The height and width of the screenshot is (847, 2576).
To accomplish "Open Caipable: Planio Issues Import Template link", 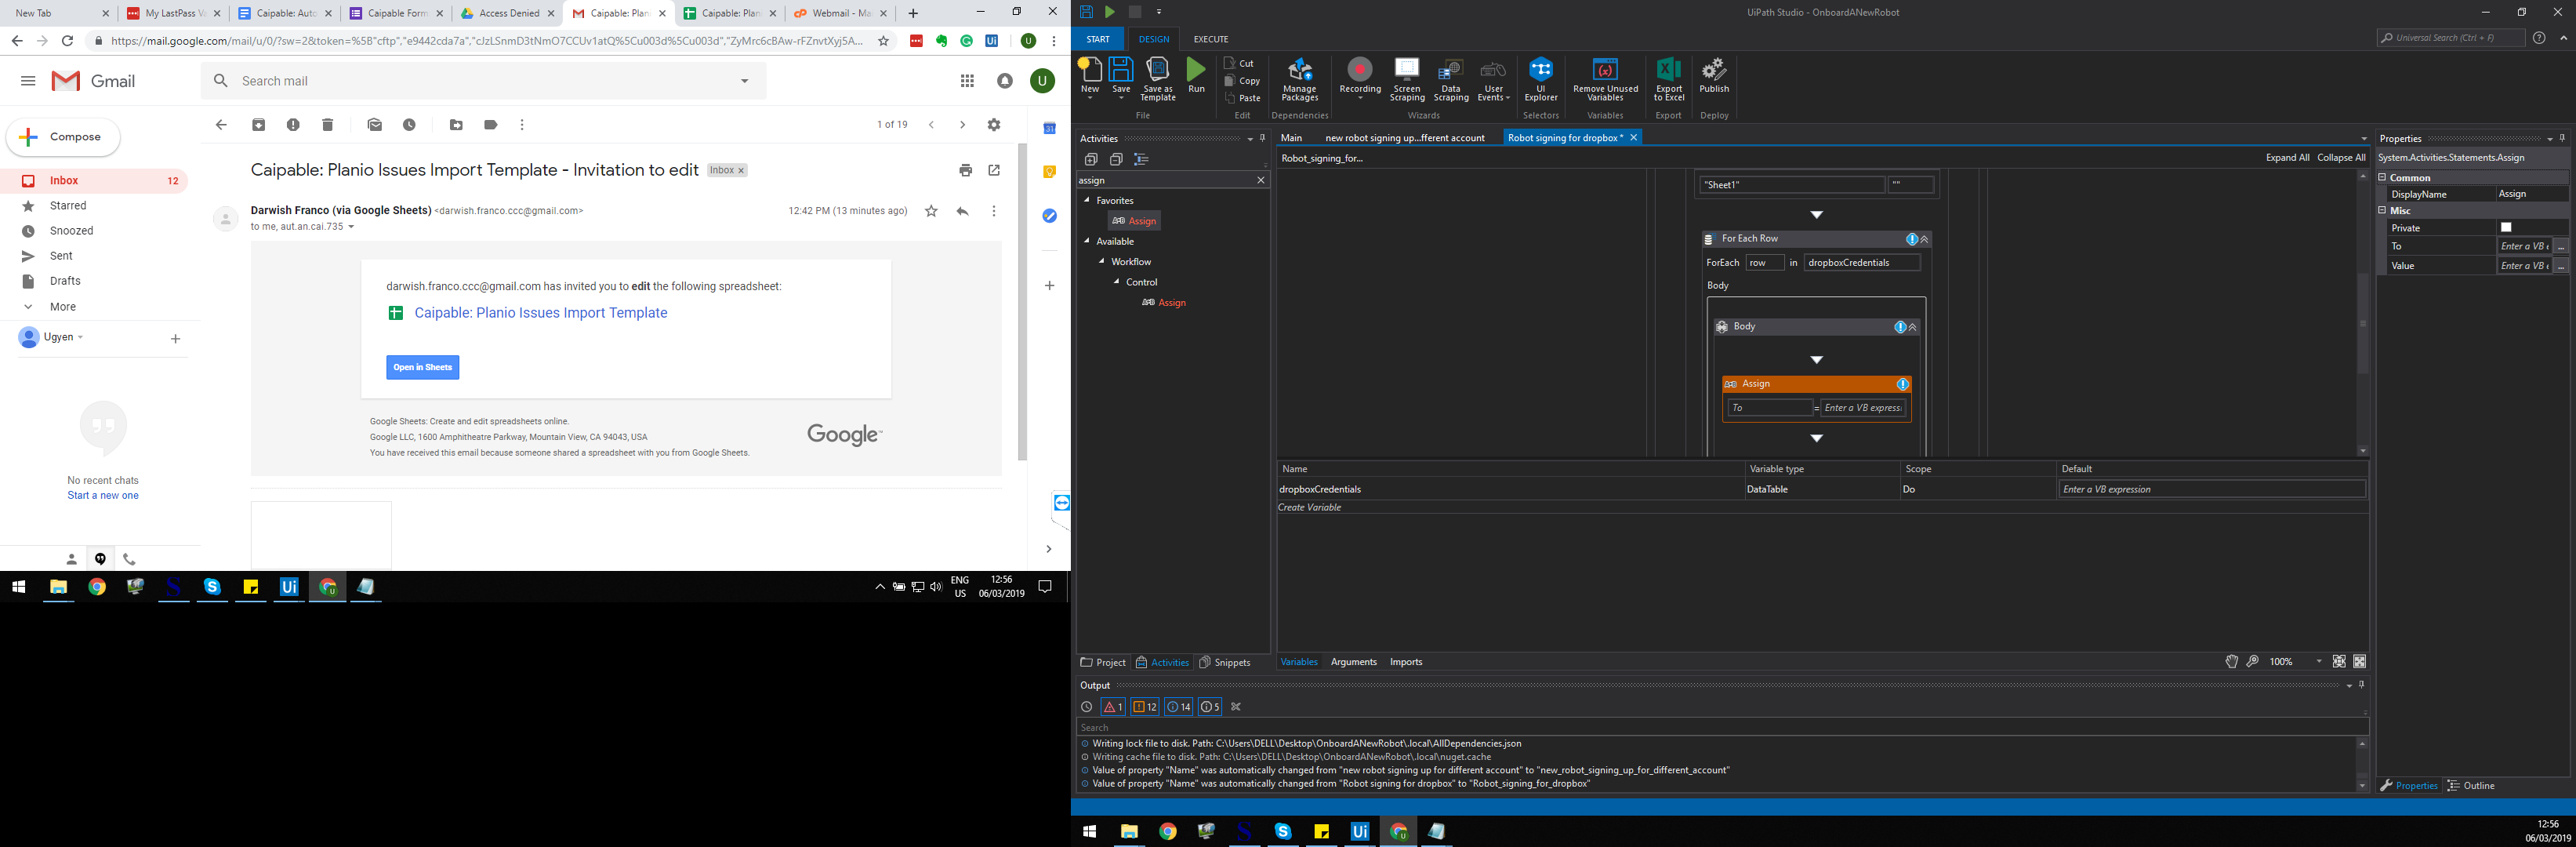I will (541, 313).
